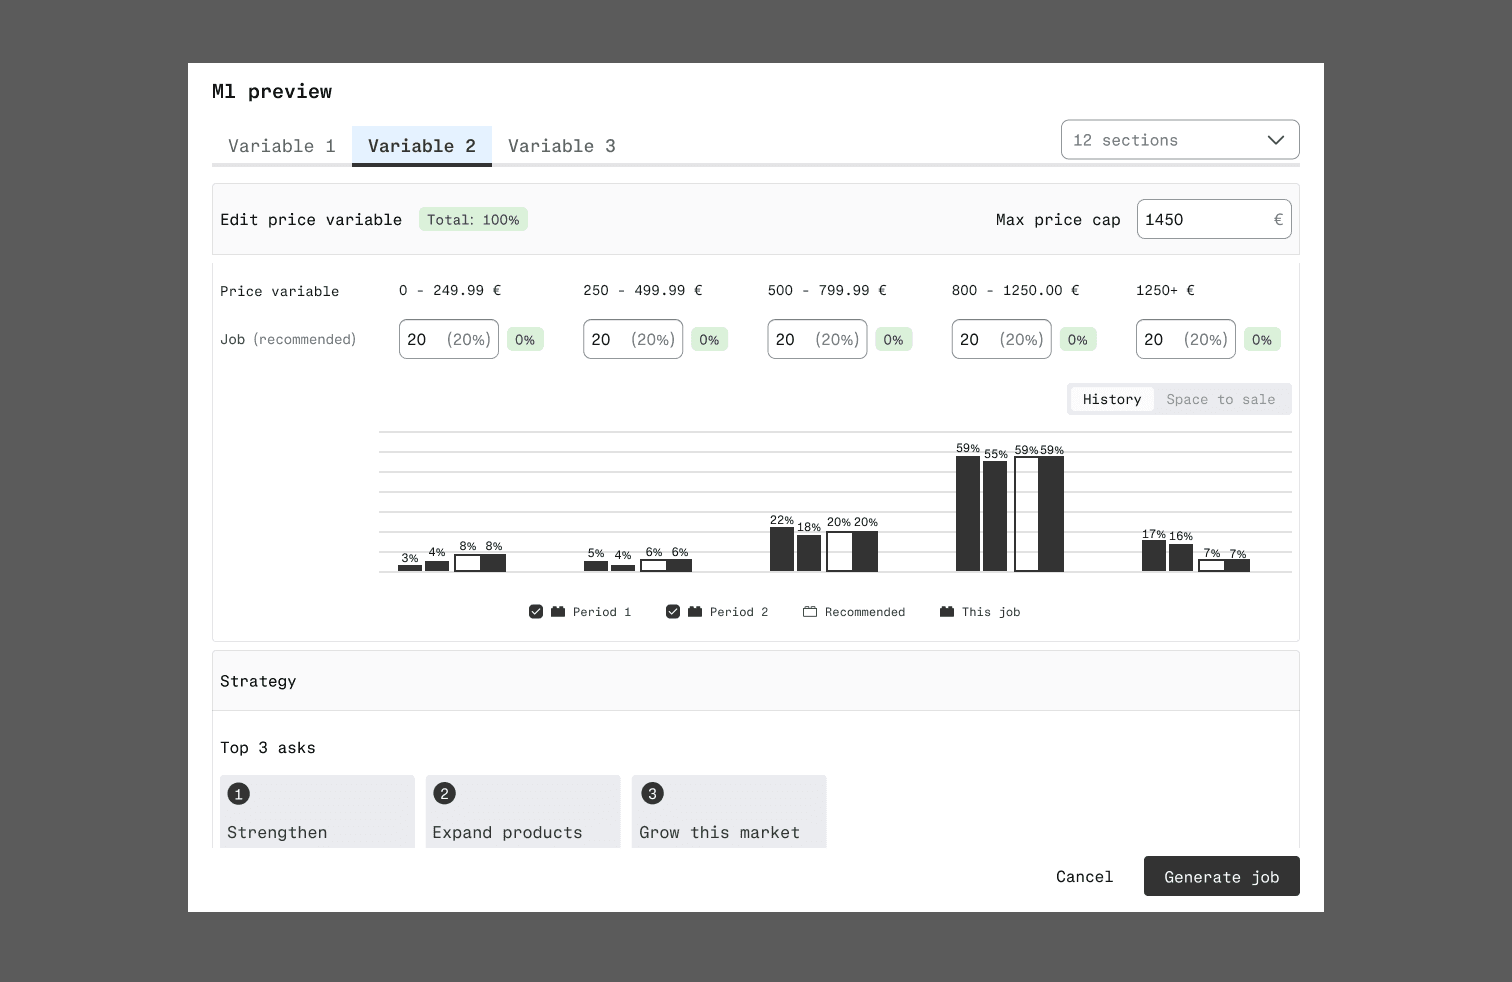Click the number 1 badge on Strengthen card

tap(238, 794)
